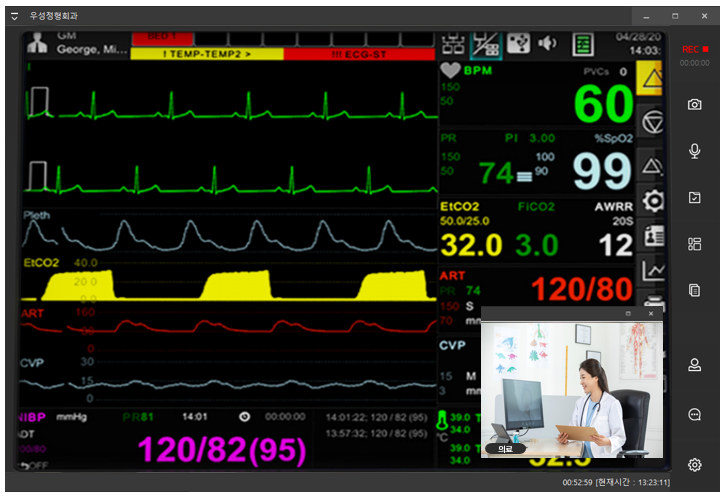Click the red ART waveform label
Image resolution: width=725 pixels, height=497 pixels.
pyautogui.click(x=32, y=313)
